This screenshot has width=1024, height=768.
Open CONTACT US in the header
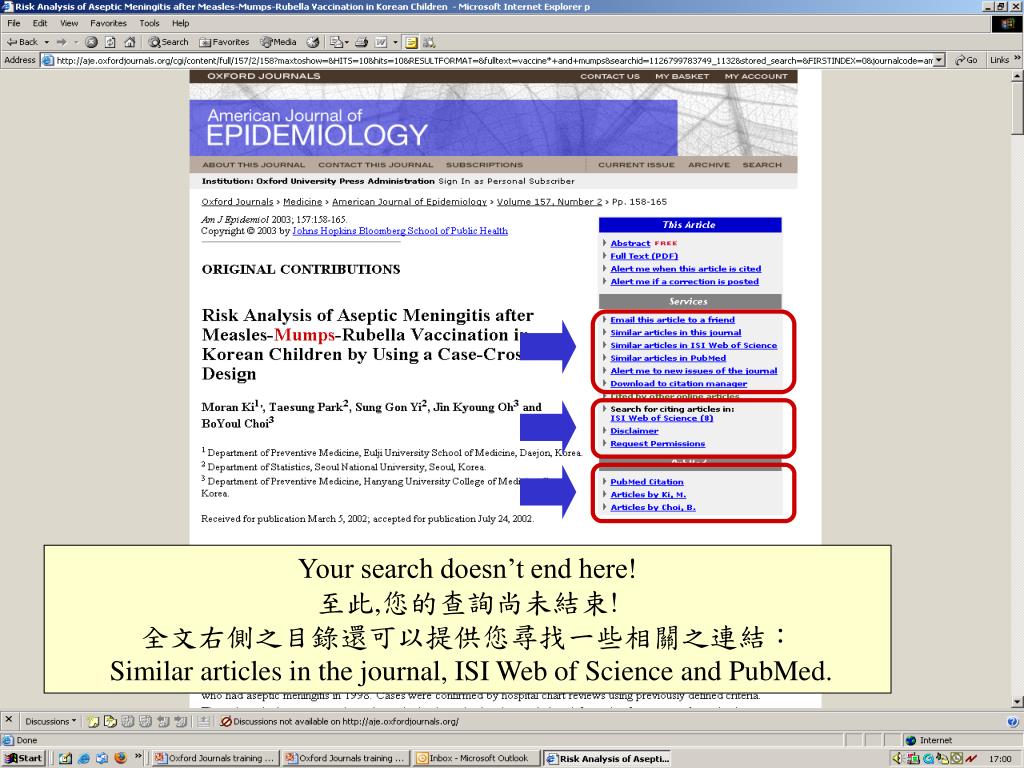click(x=610, y=76)
